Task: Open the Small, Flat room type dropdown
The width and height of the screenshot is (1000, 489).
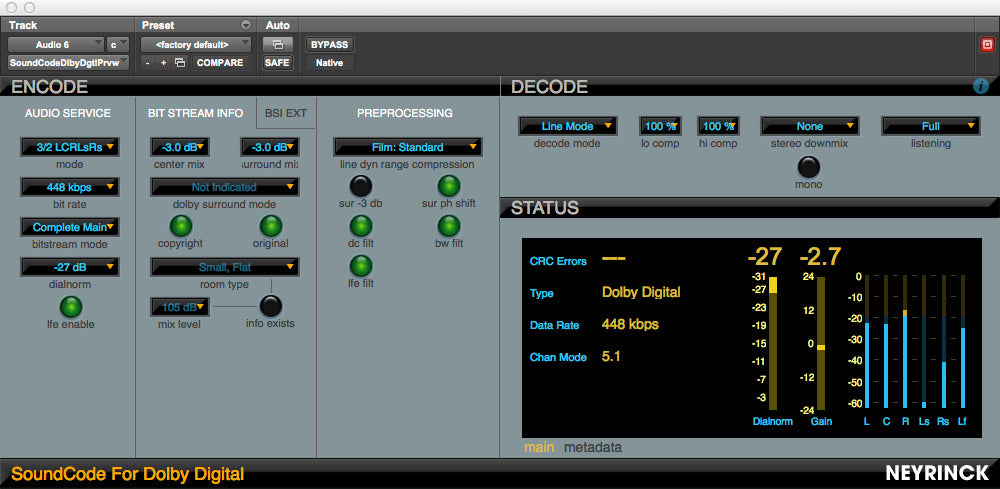Action: pos(224,266)
